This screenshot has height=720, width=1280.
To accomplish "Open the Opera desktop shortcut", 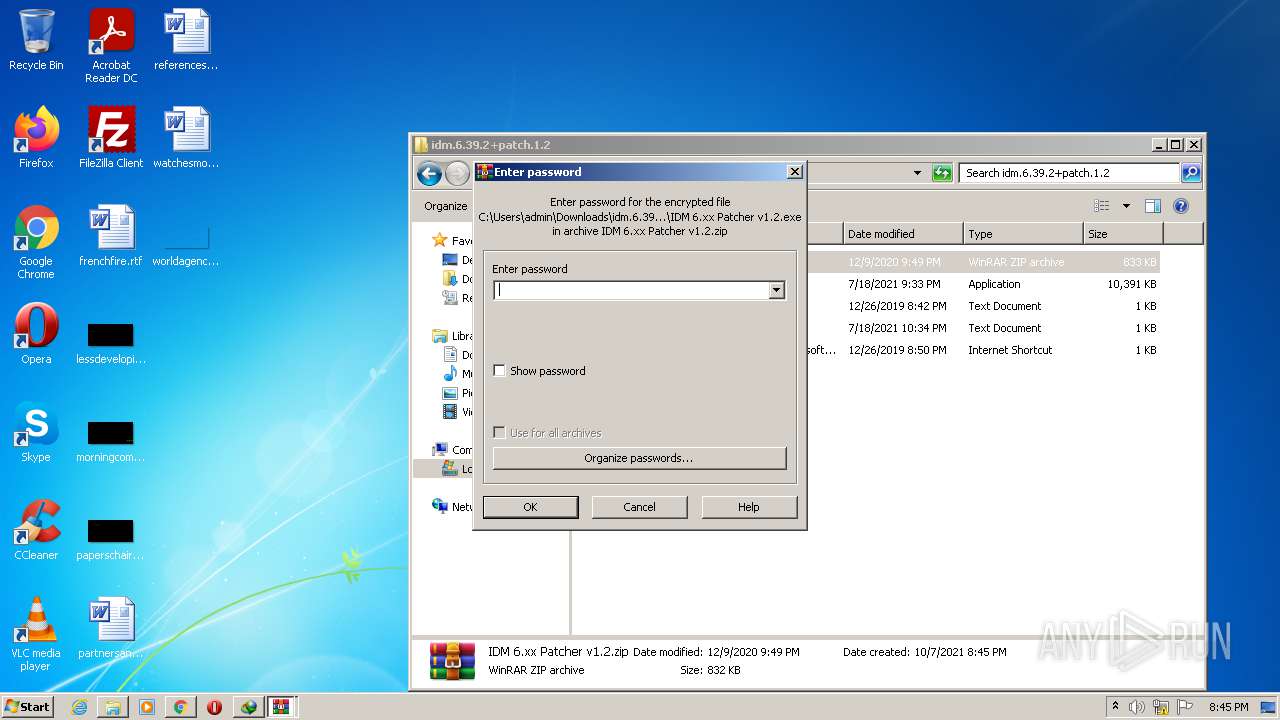I will (x=36, y=334).
